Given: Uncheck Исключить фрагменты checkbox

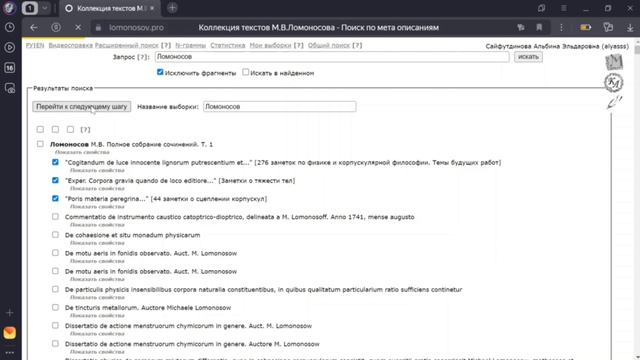Looking at the screenshot, I should click(160, 72).
